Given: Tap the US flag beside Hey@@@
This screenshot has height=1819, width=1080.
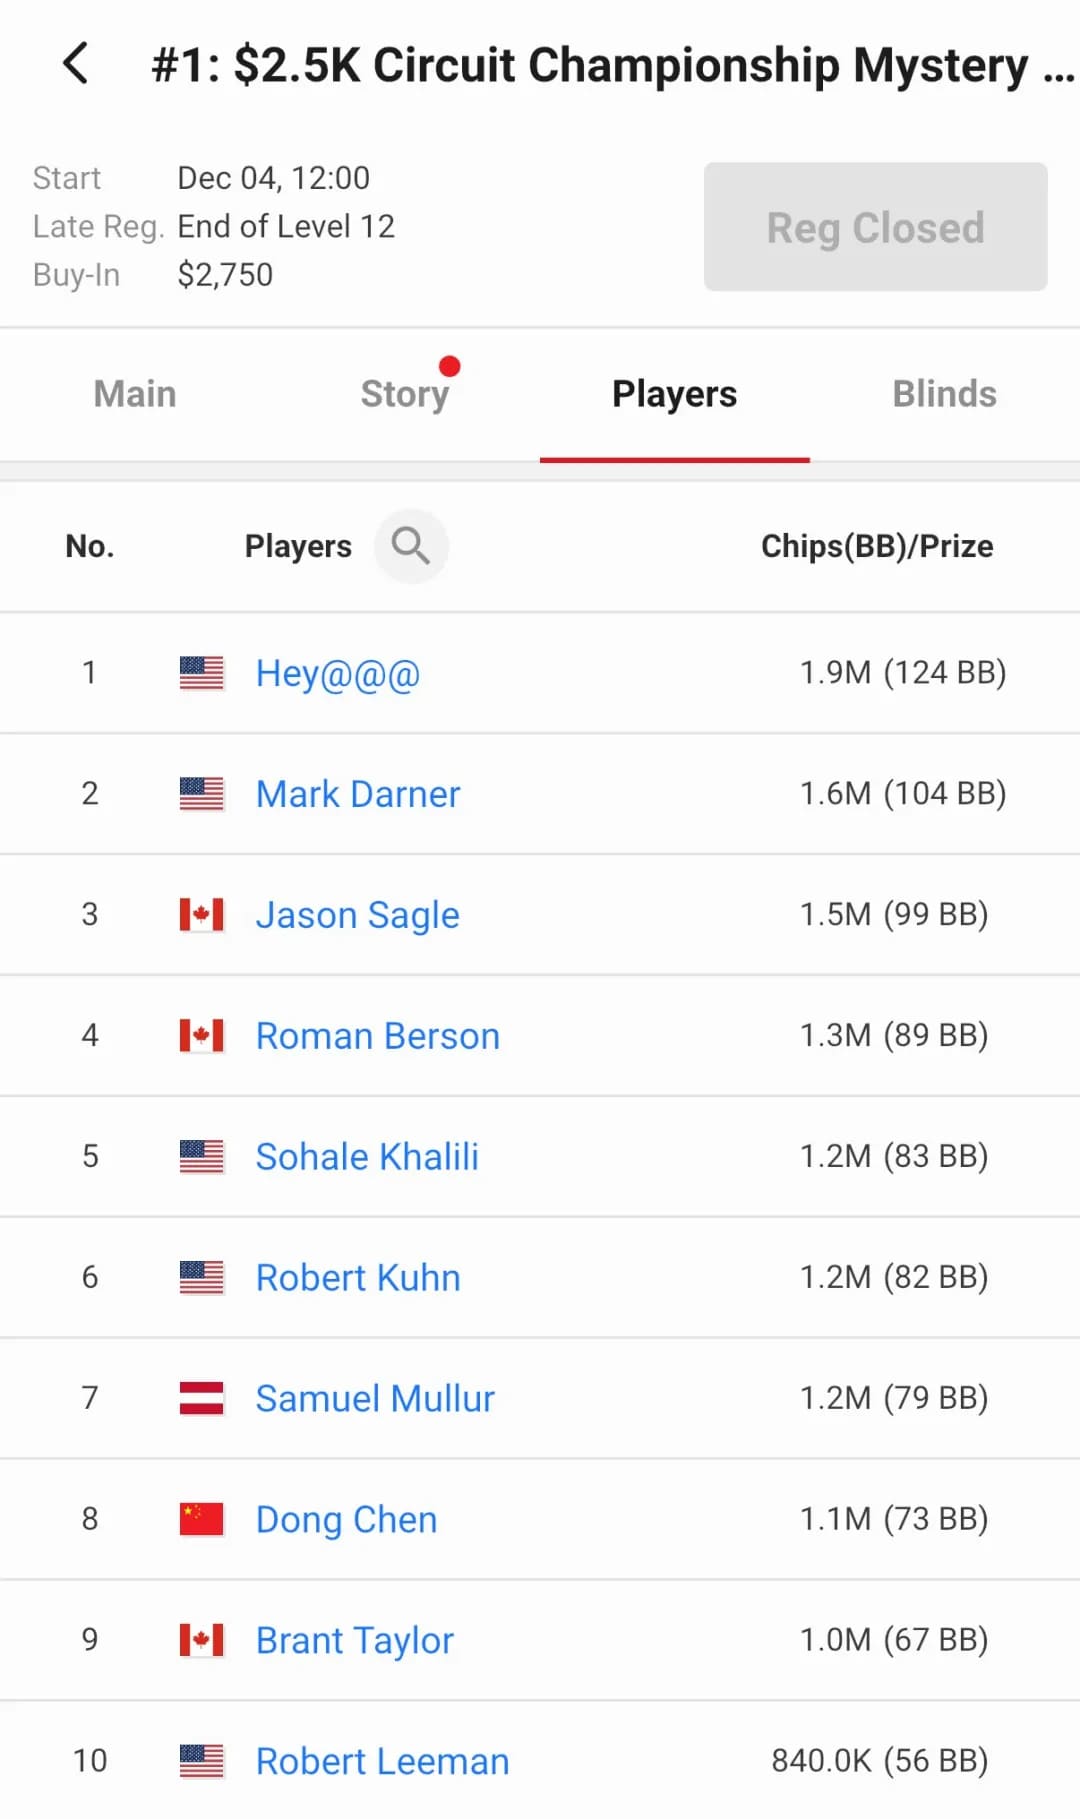Looking at the screenshot, I should (201, 673).
